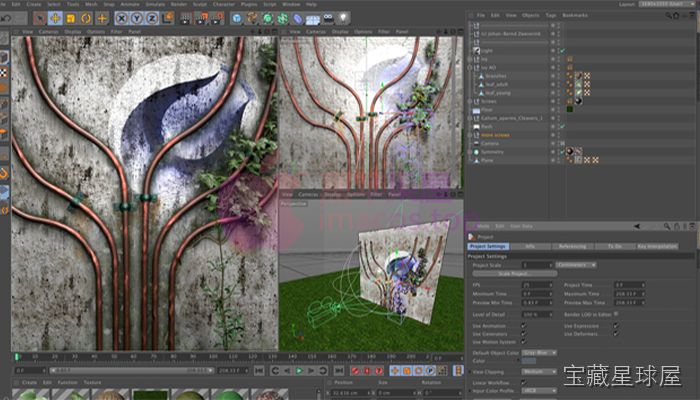
Task: Open Default Object Color dropdown
Action: [x=539, y=353]
